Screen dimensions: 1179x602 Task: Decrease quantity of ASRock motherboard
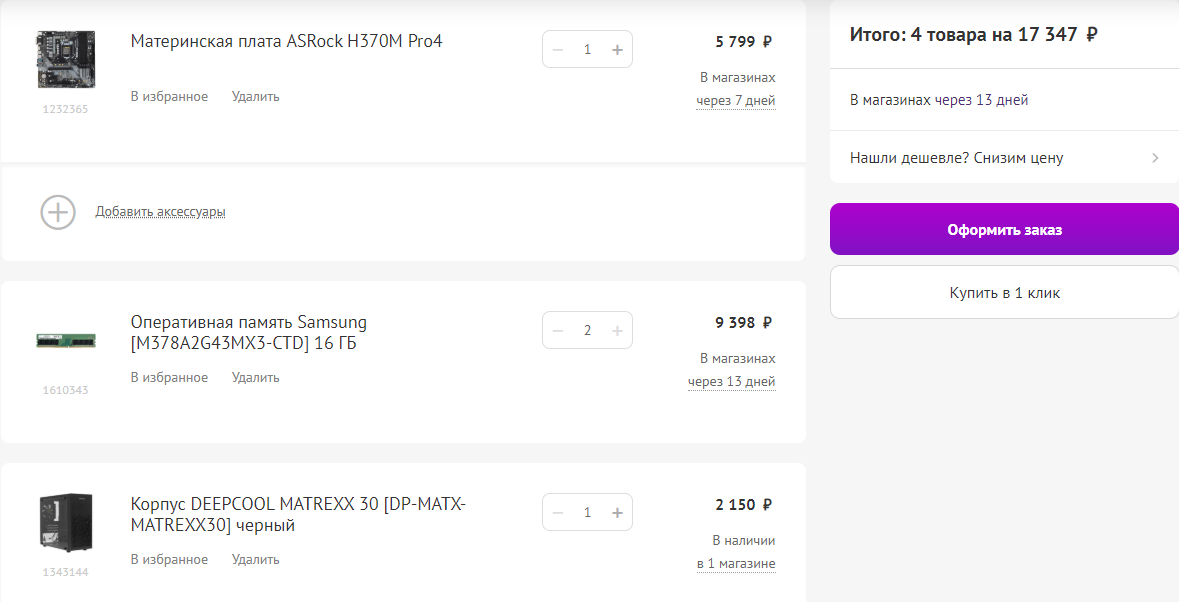558,49
